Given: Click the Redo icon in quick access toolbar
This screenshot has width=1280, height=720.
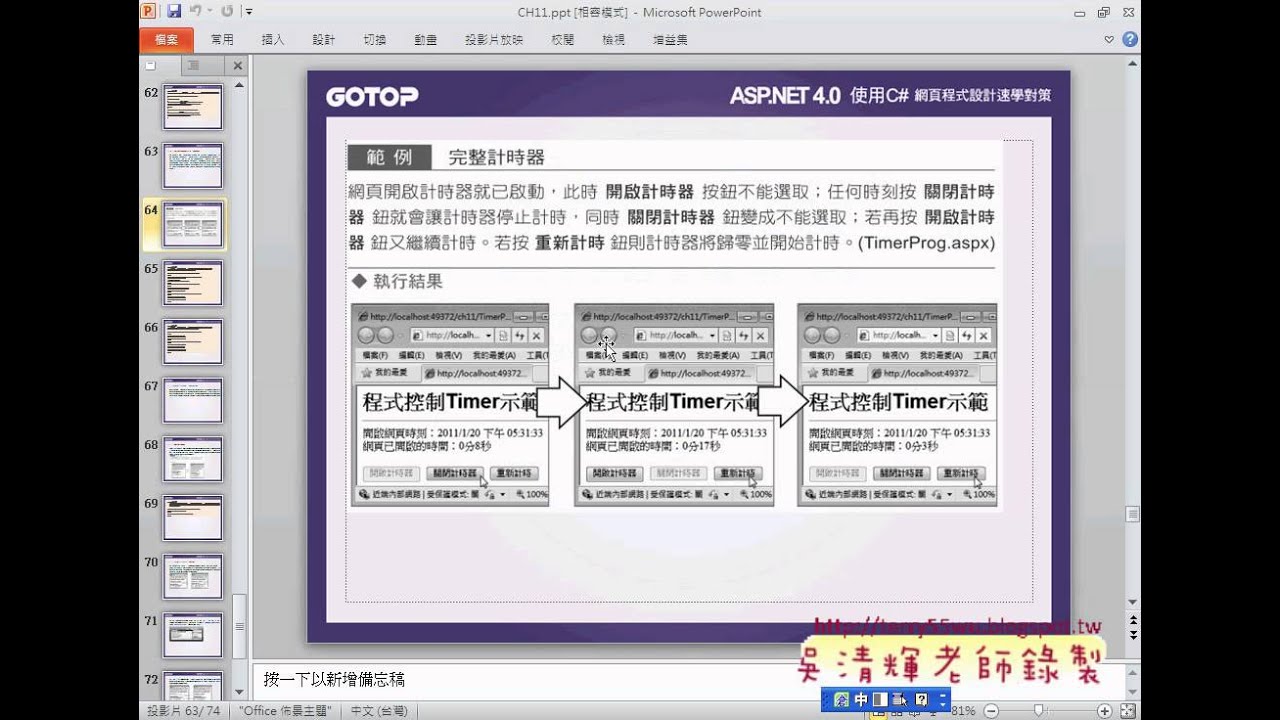Looking at the screenshot, I should point(227,12).
